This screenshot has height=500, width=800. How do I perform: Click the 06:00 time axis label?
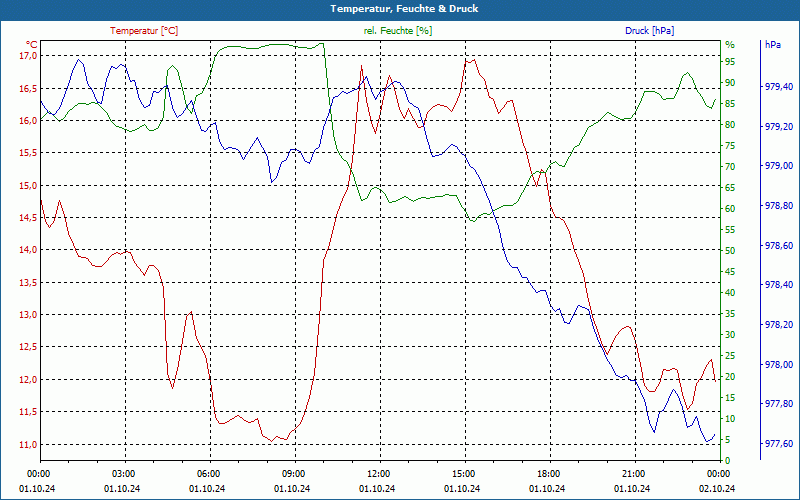click(208, 473)
